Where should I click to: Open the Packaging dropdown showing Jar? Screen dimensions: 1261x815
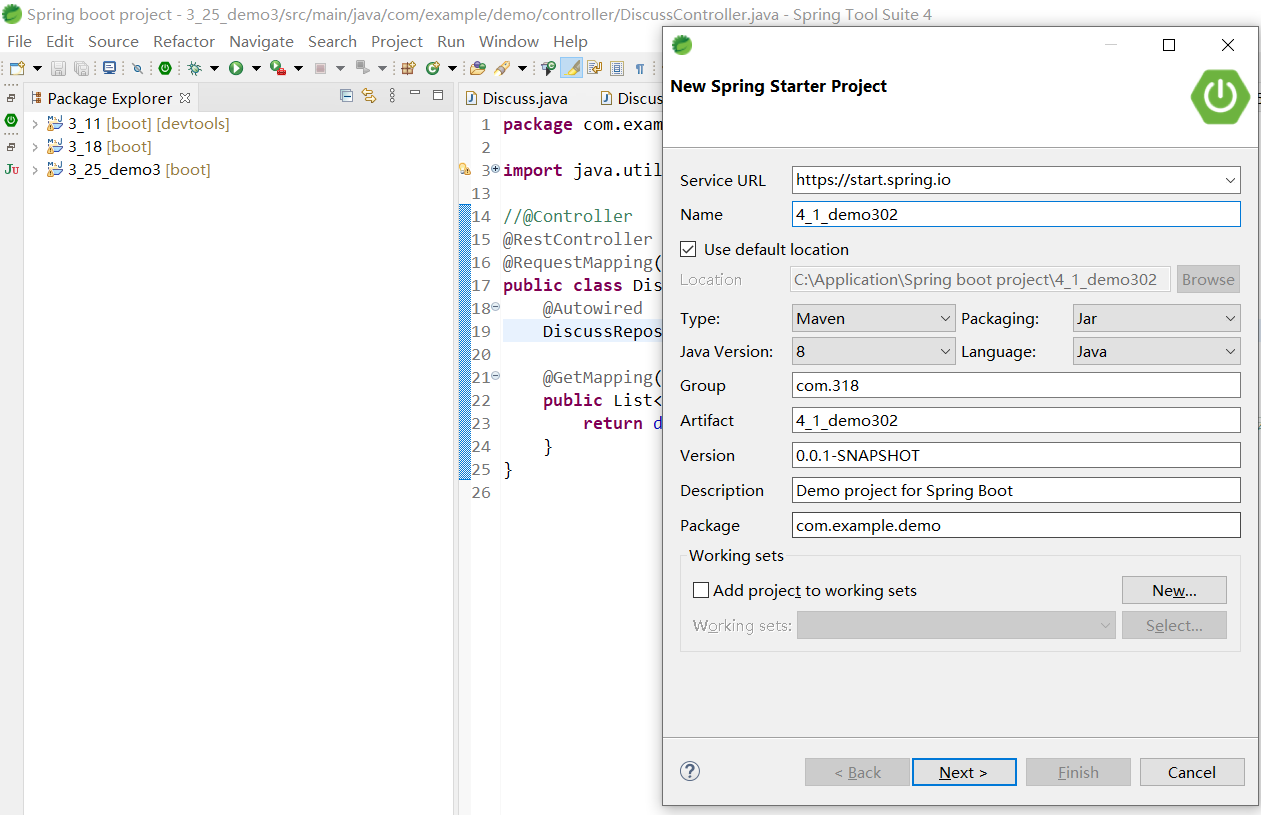coord(1155,319)
